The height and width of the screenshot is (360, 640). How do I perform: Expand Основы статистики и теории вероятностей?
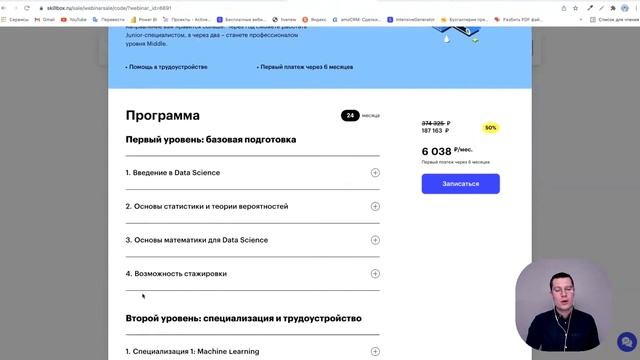pos(375,207)
